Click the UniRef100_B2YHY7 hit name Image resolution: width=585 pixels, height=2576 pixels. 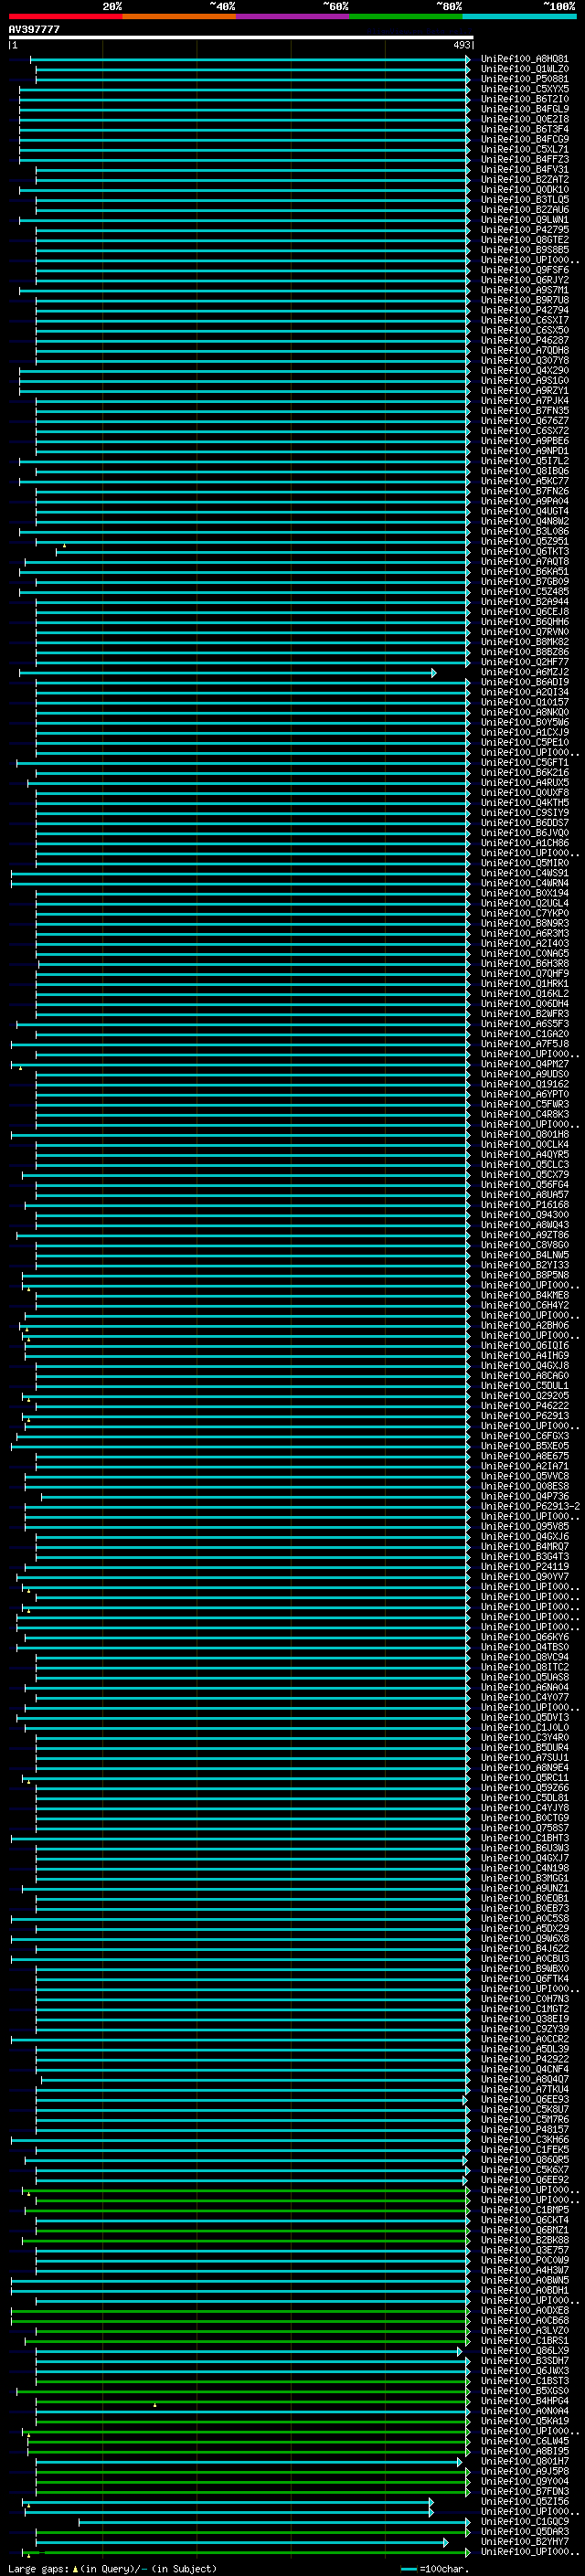[525, 2542]
